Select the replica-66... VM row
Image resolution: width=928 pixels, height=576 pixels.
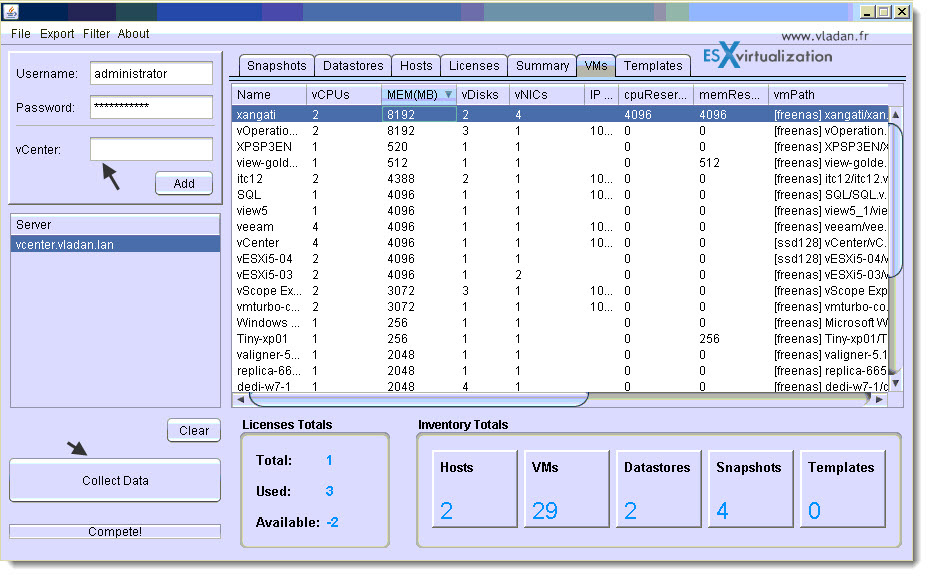click(560, 371)
